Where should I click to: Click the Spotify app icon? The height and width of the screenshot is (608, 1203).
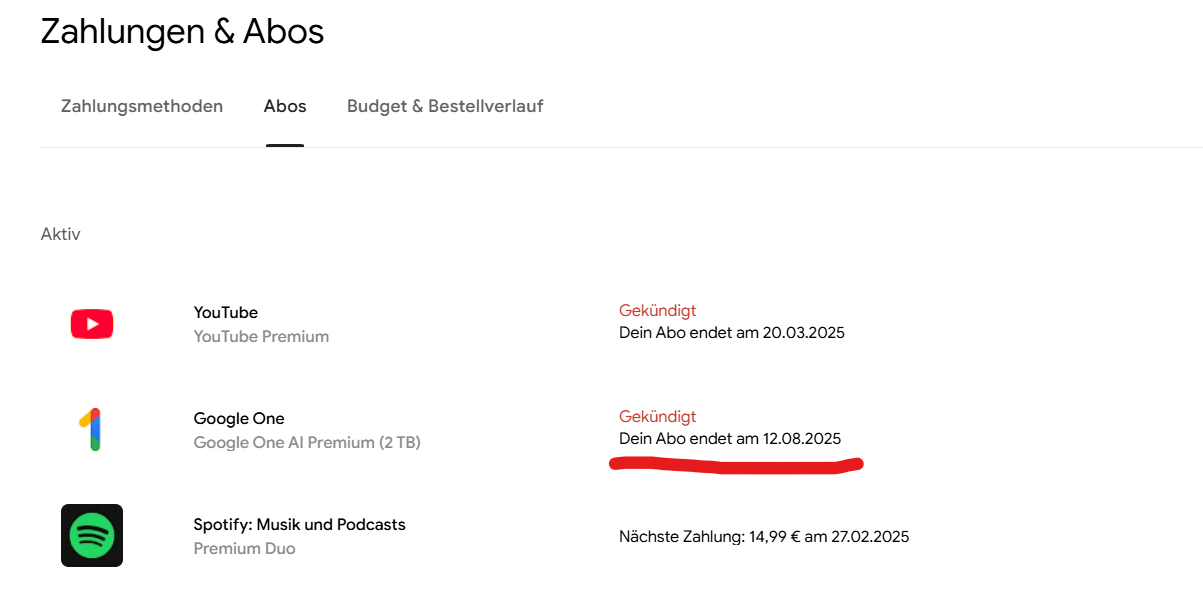coord(92,536)
